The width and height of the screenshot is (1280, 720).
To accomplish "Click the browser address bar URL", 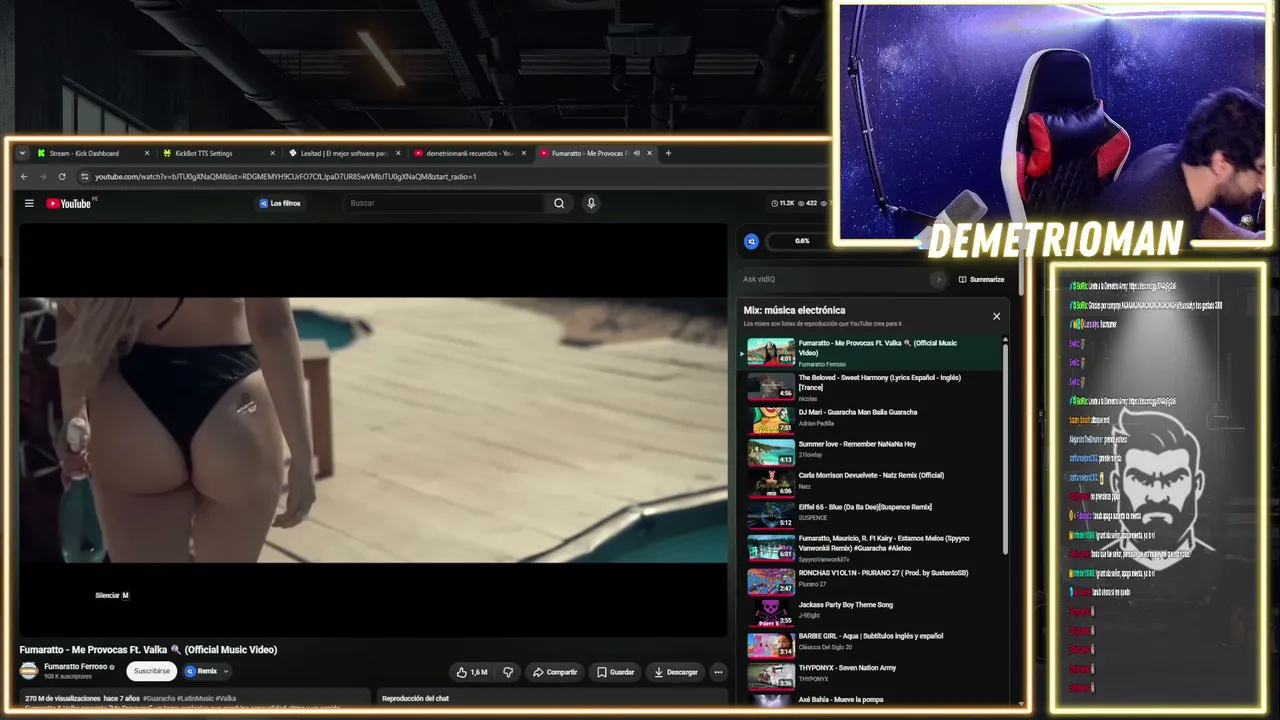I will (285, 176).
